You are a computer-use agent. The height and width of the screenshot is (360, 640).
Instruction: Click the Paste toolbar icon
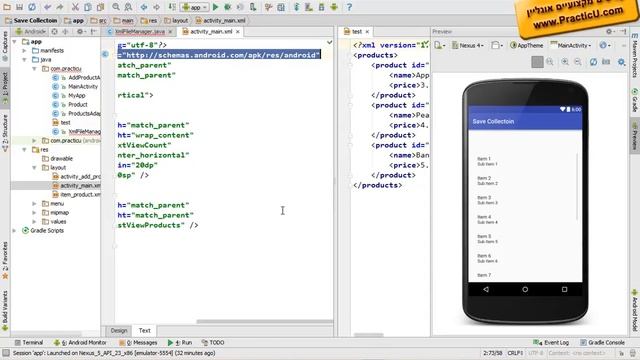point(100,7)
